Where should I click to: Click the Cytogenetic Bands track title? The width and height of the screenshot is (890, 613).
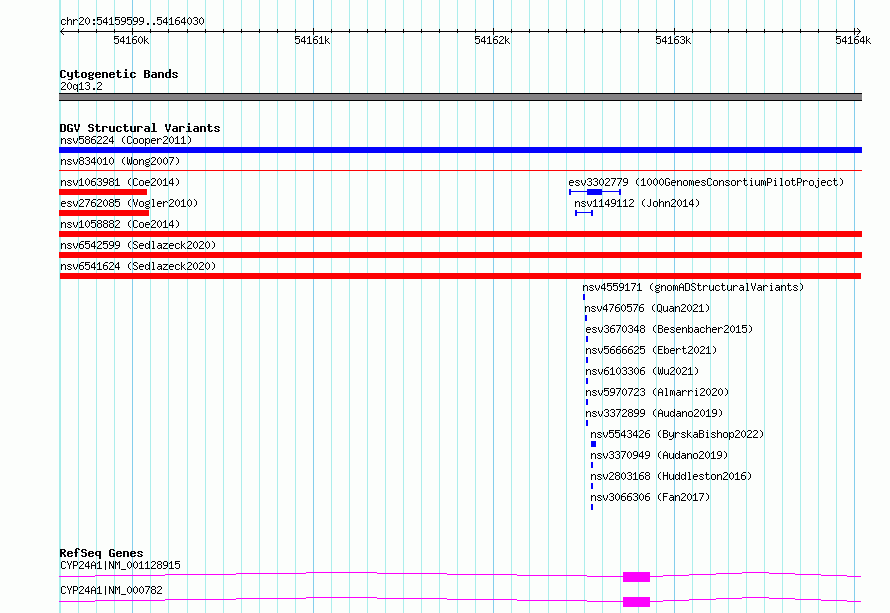tap(119, 74)
